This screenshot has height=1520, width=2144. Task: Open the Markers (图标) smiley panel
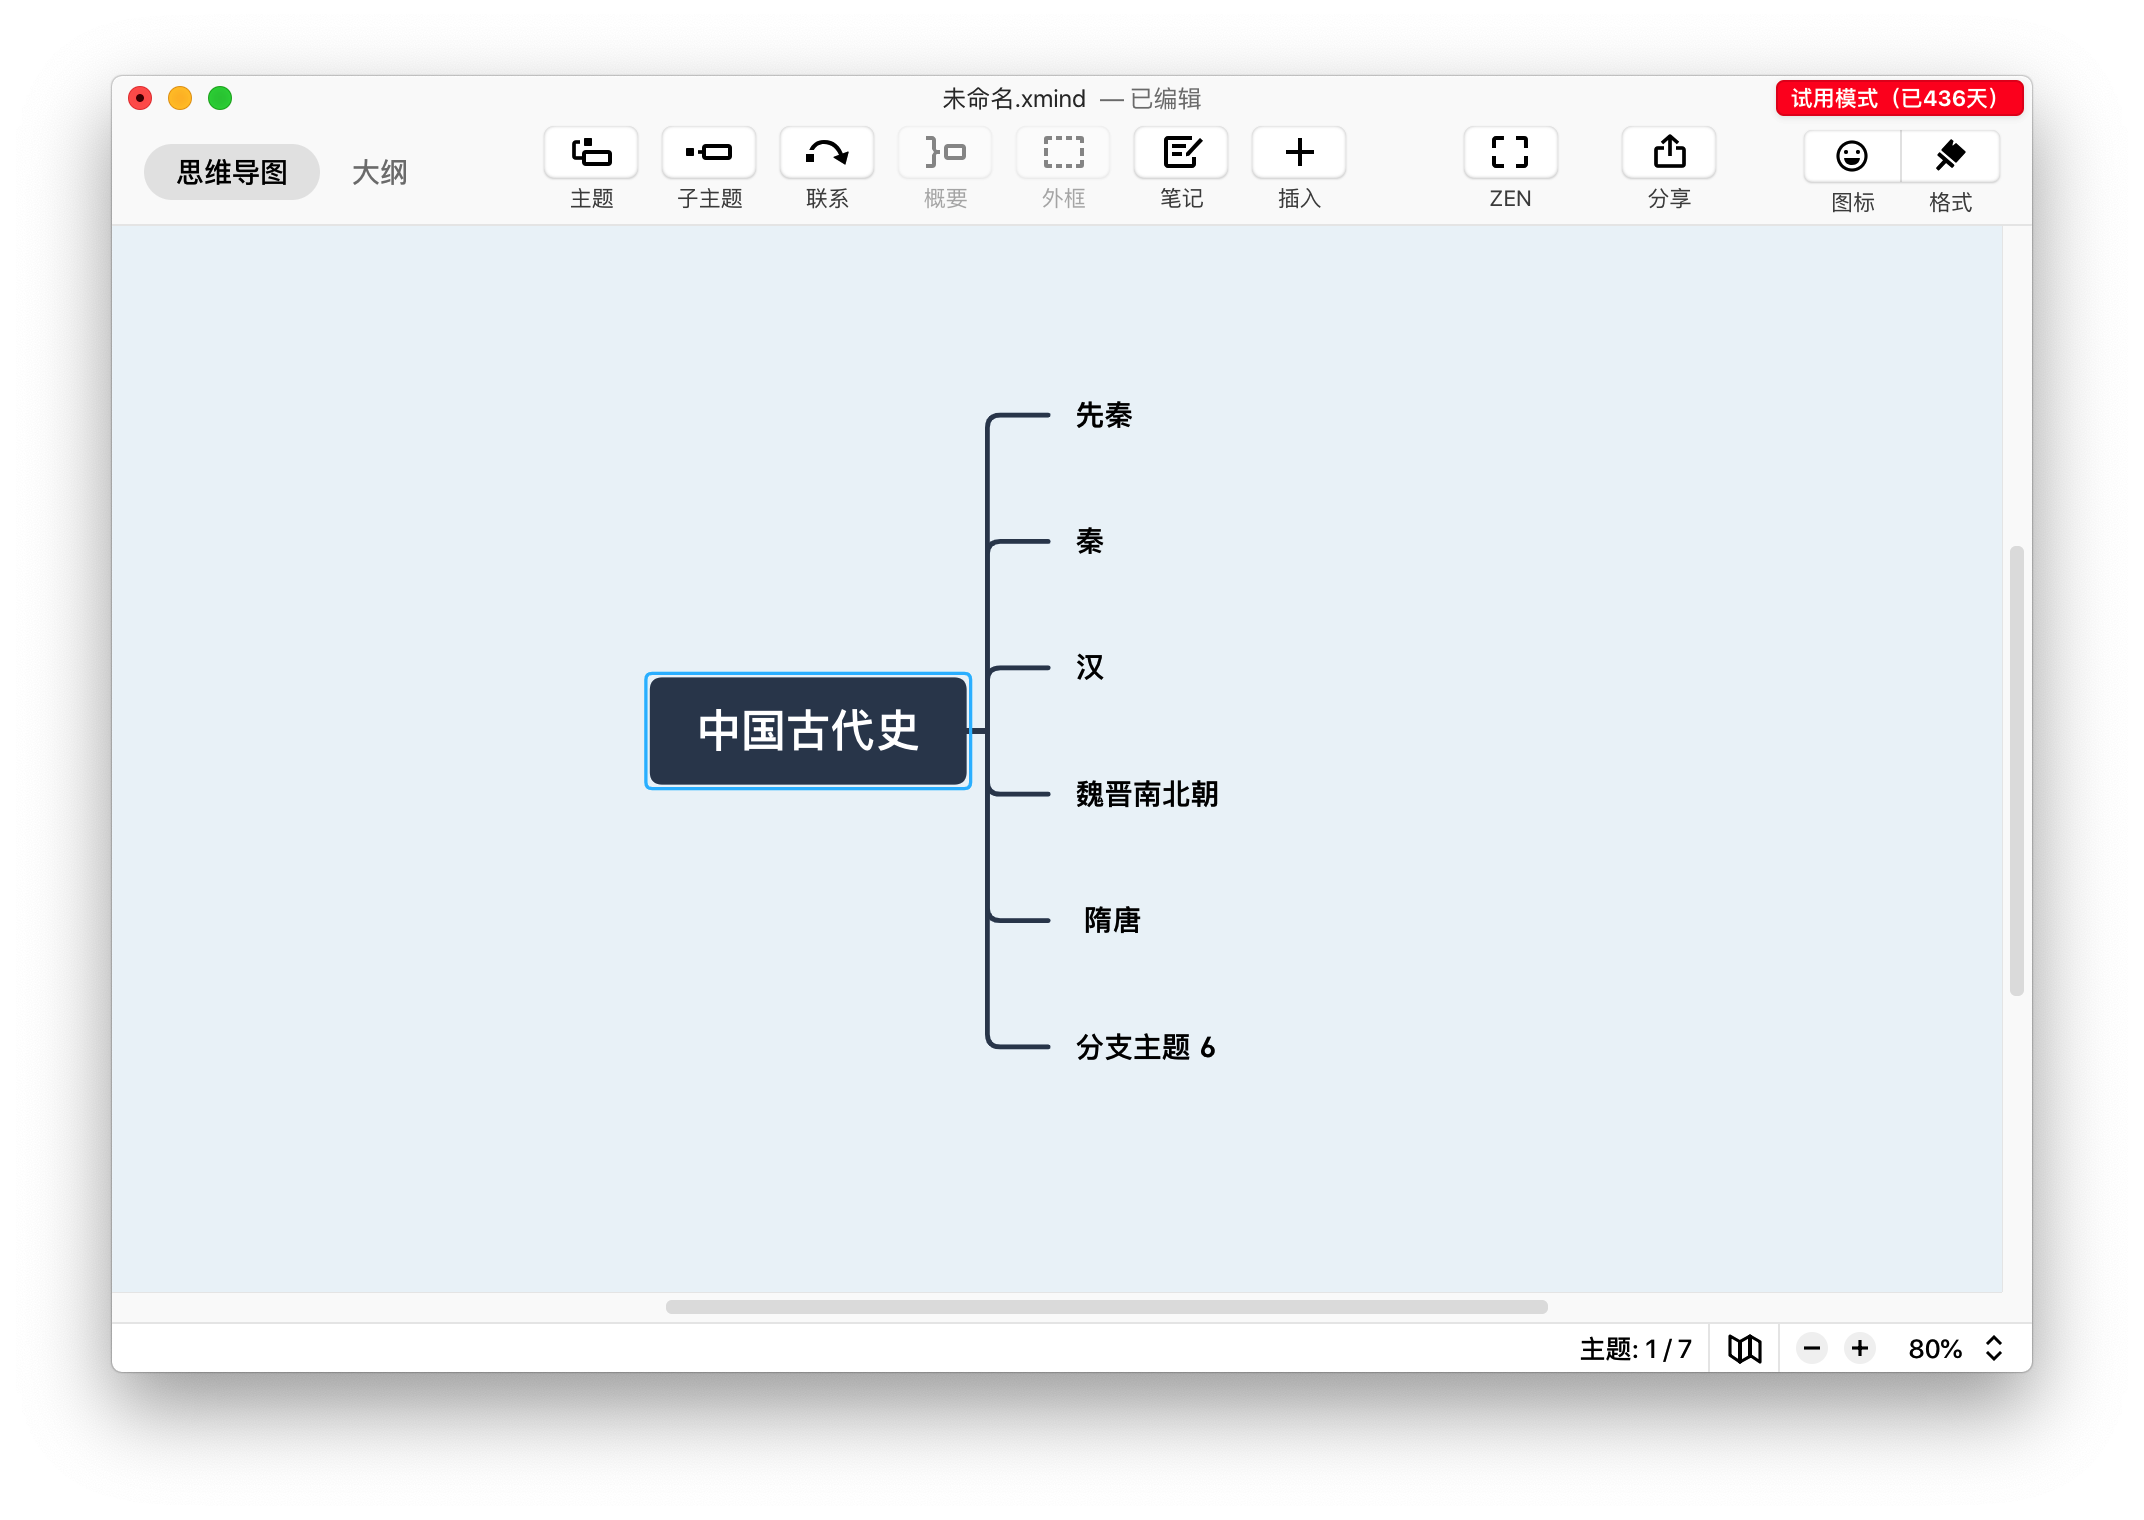click(x=1852, y=157)
